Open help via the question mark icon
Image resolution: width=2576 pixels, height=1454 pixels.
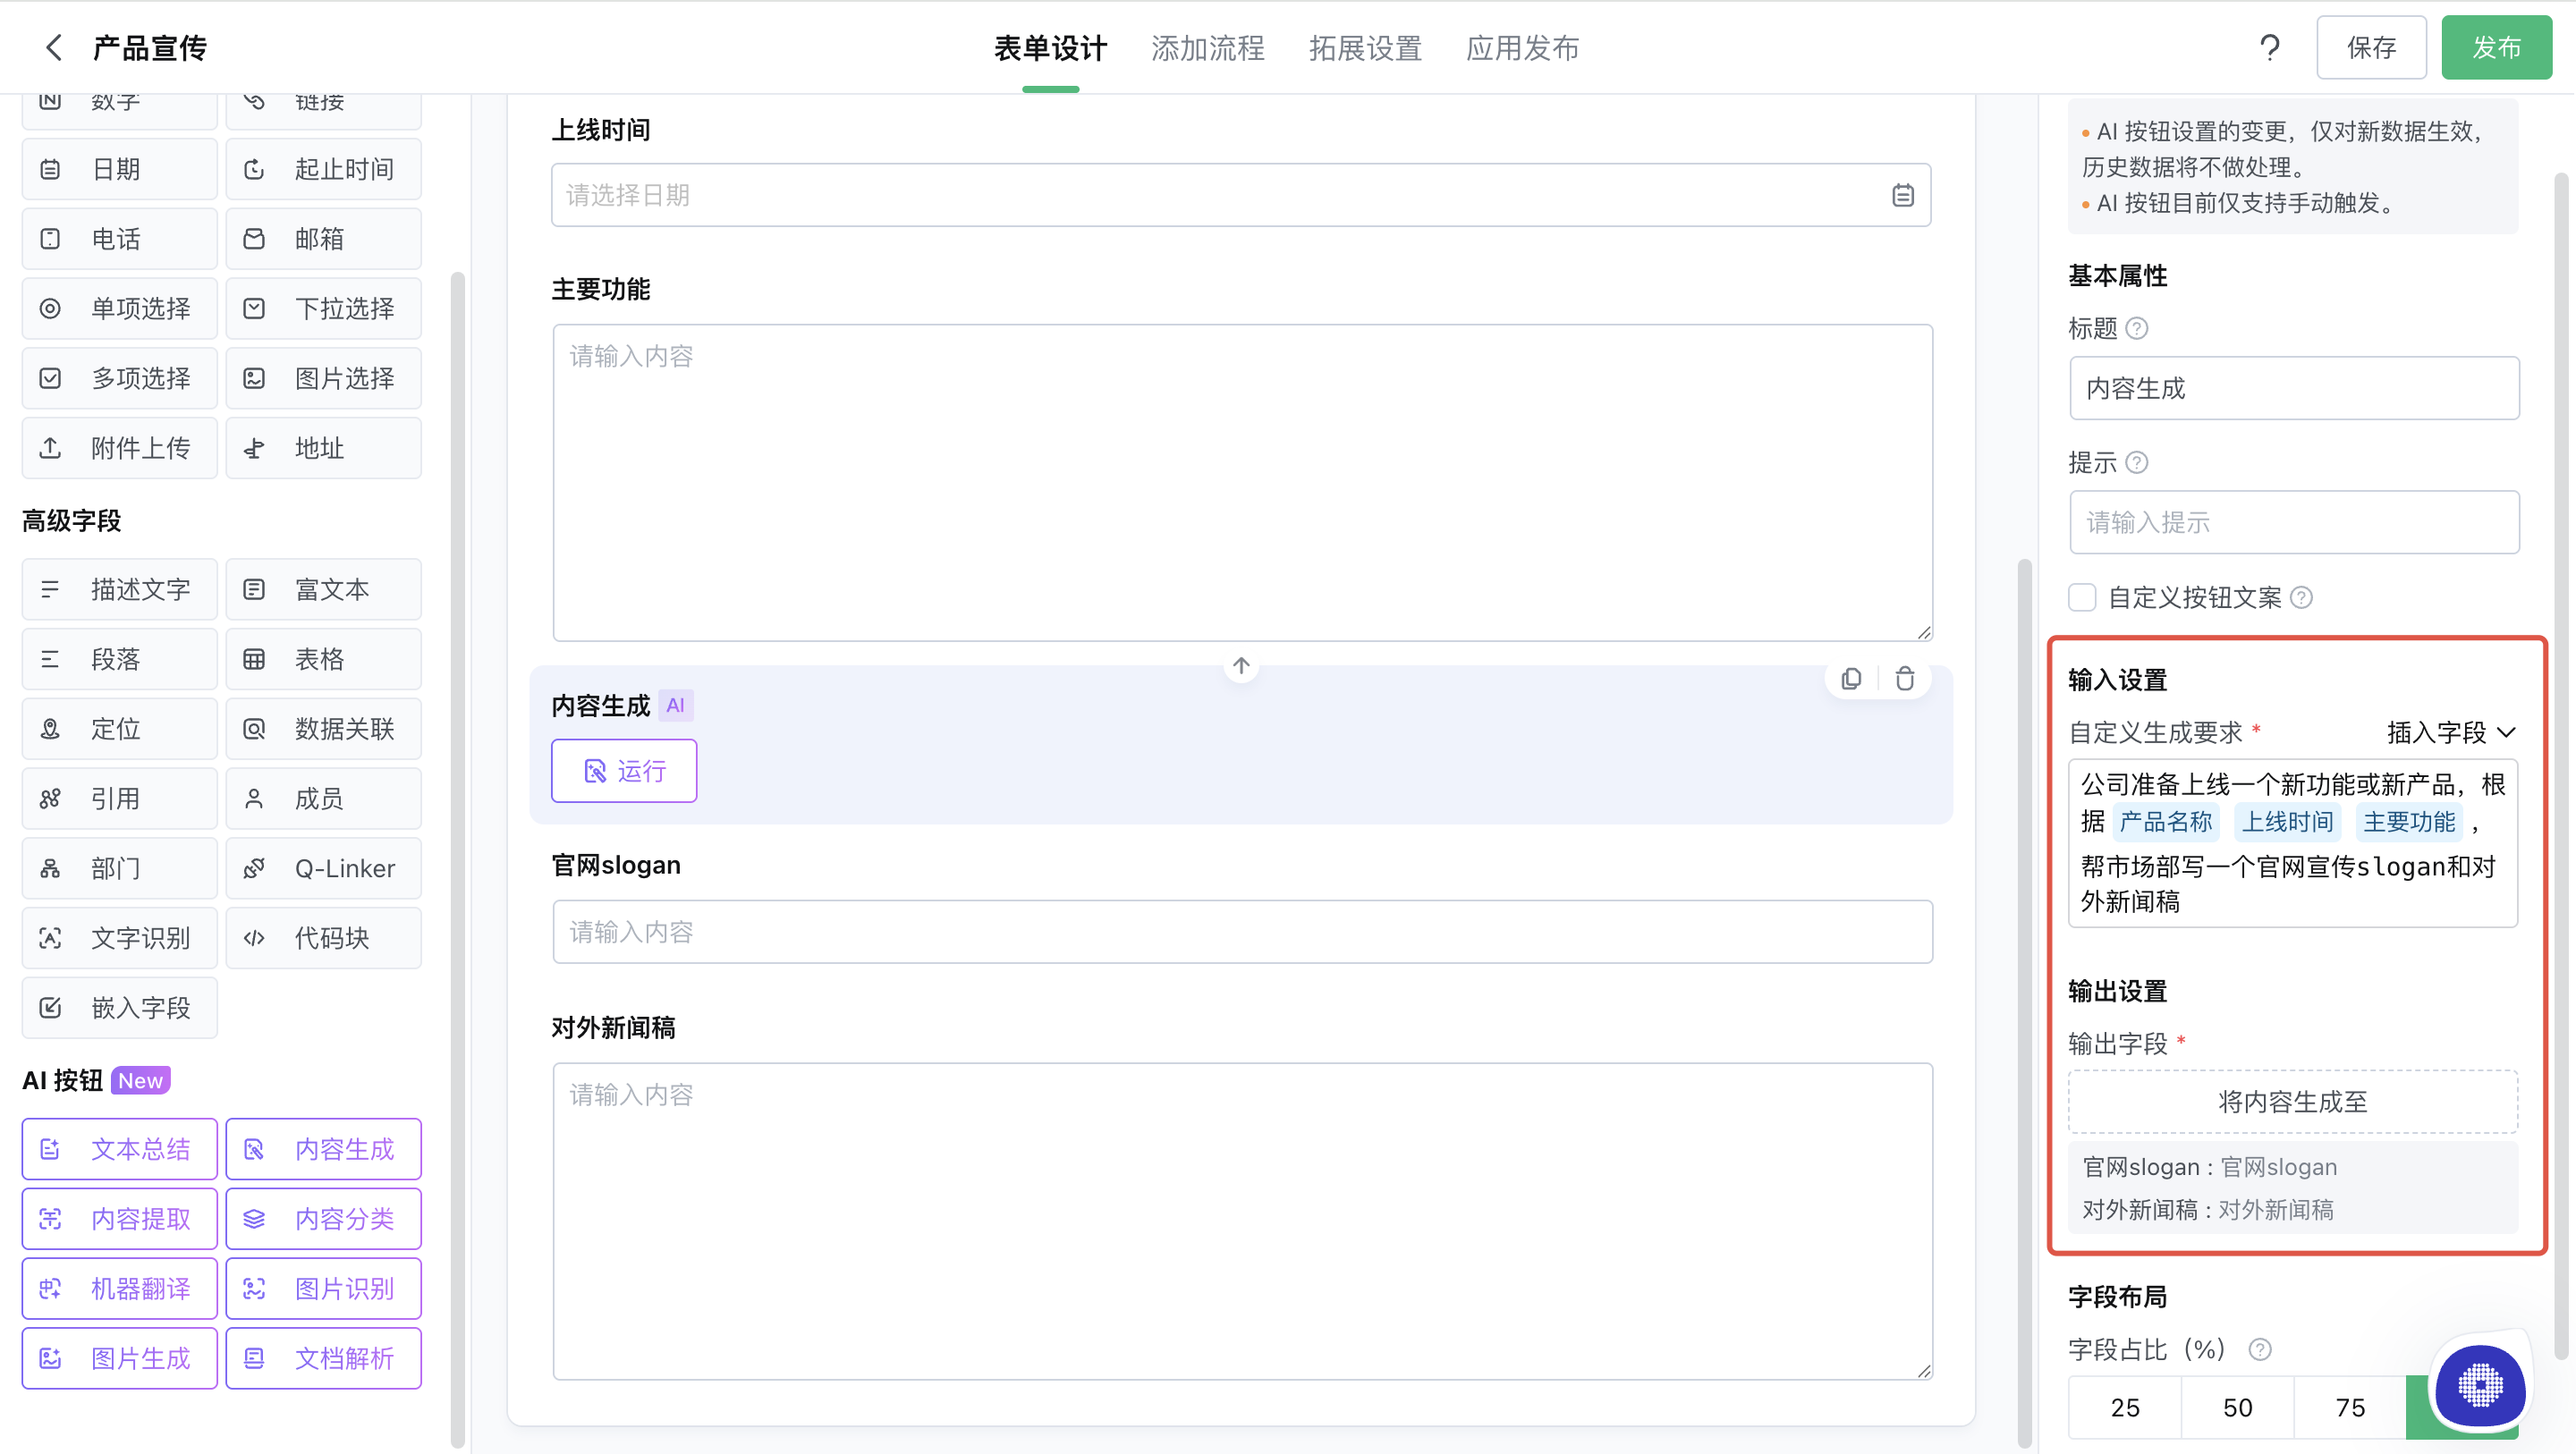tap(2269, 47)
